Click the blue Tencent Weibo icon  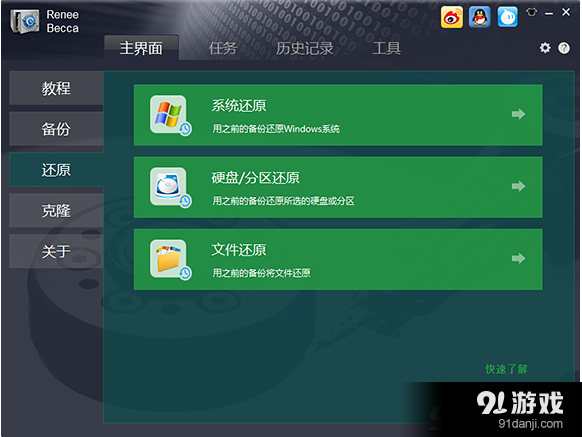(x=507, y=17)
